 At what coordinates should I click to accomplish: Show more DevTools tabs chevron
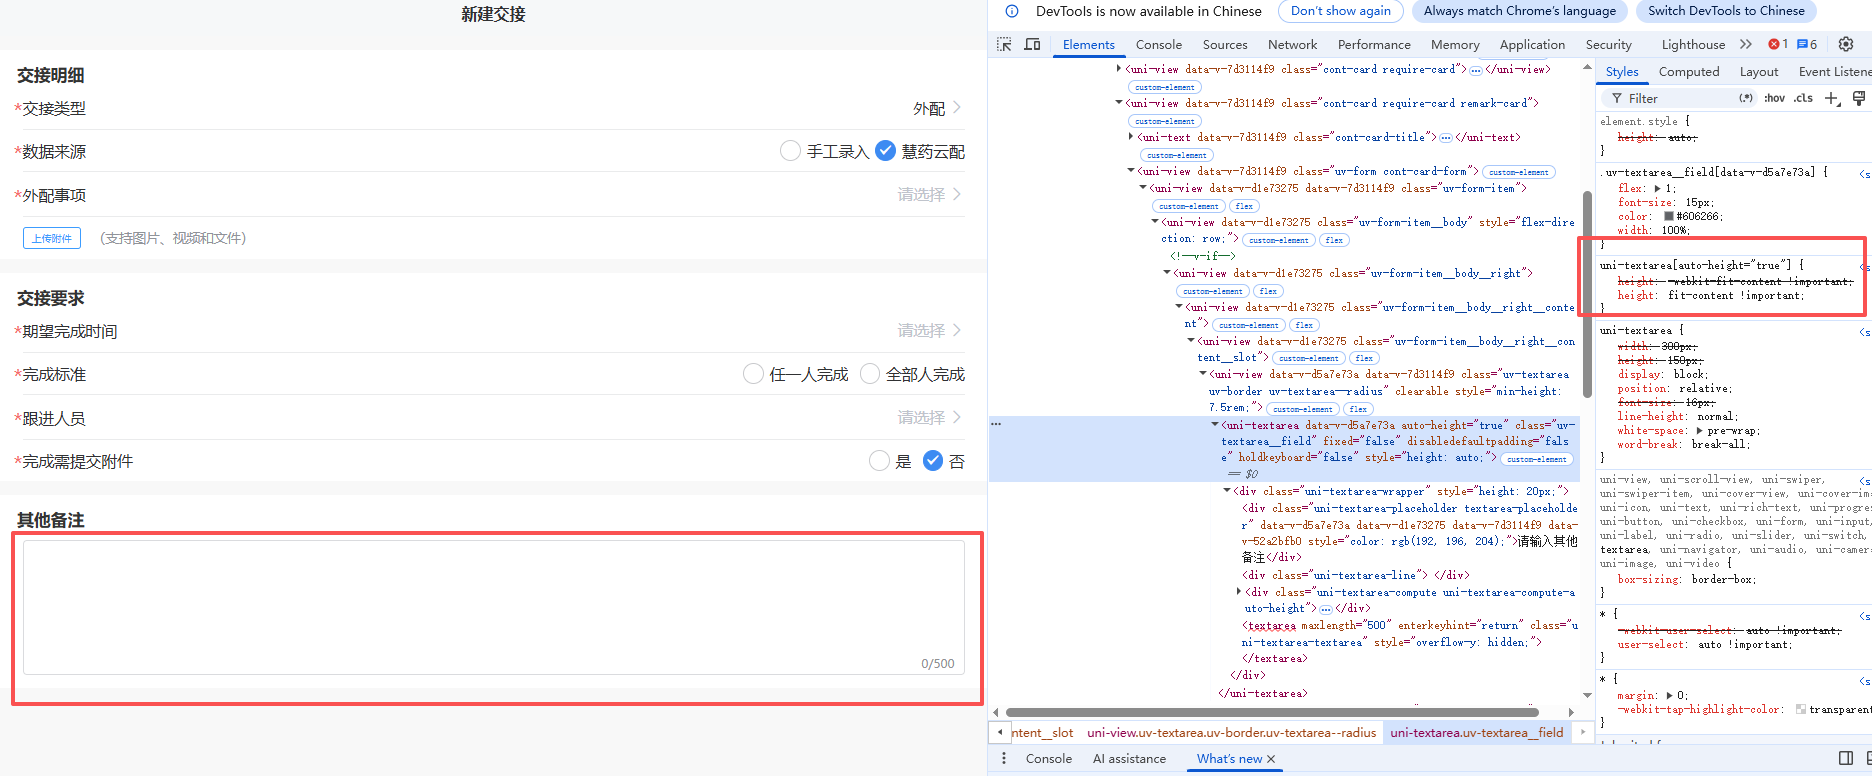[1746, 44]
